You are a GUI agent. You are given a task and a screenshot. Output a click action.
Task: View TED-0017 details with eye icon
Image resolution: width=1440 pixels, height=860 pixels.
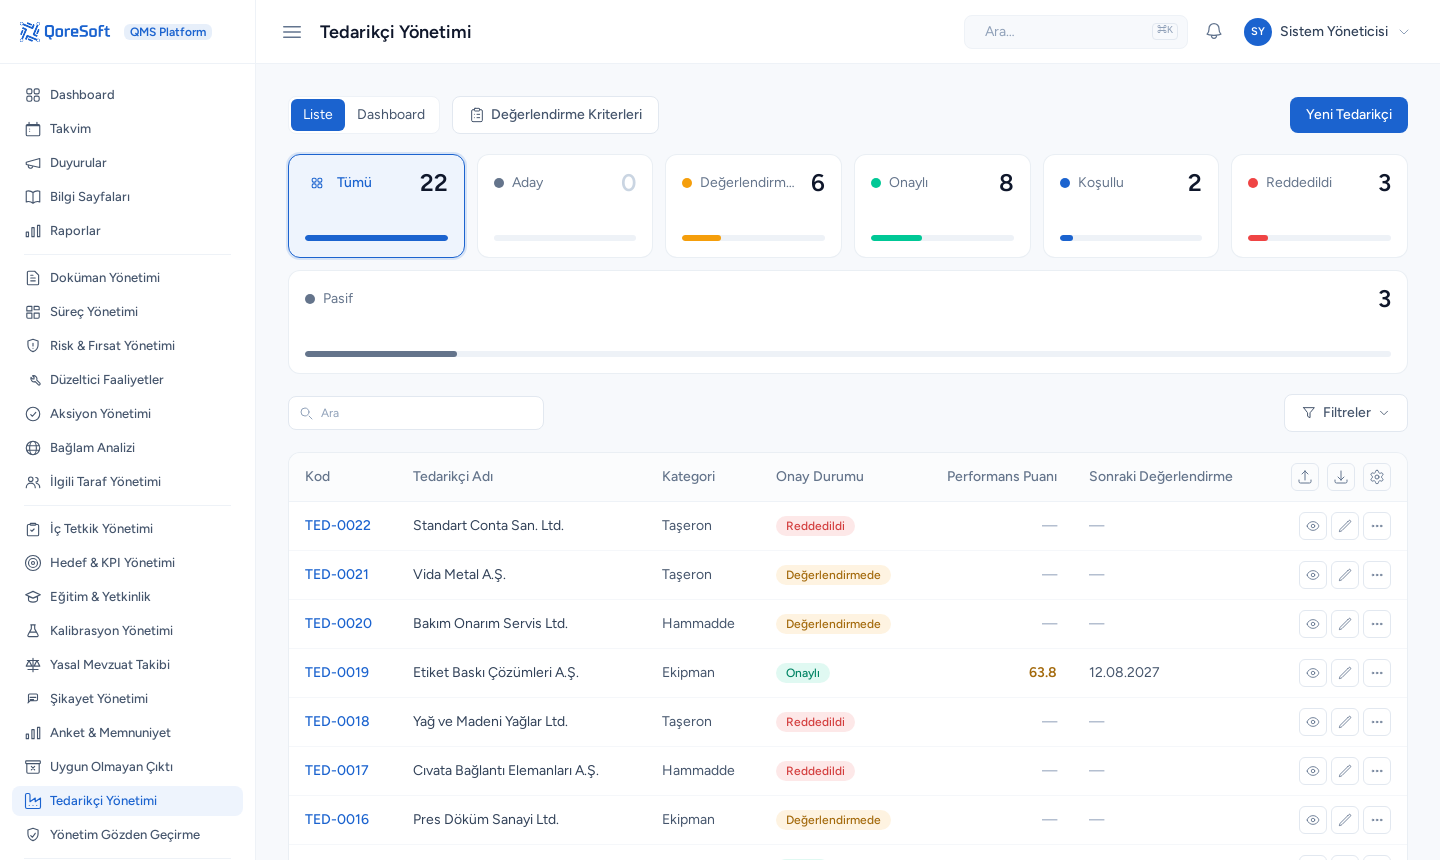click(x=1313, y=771)
